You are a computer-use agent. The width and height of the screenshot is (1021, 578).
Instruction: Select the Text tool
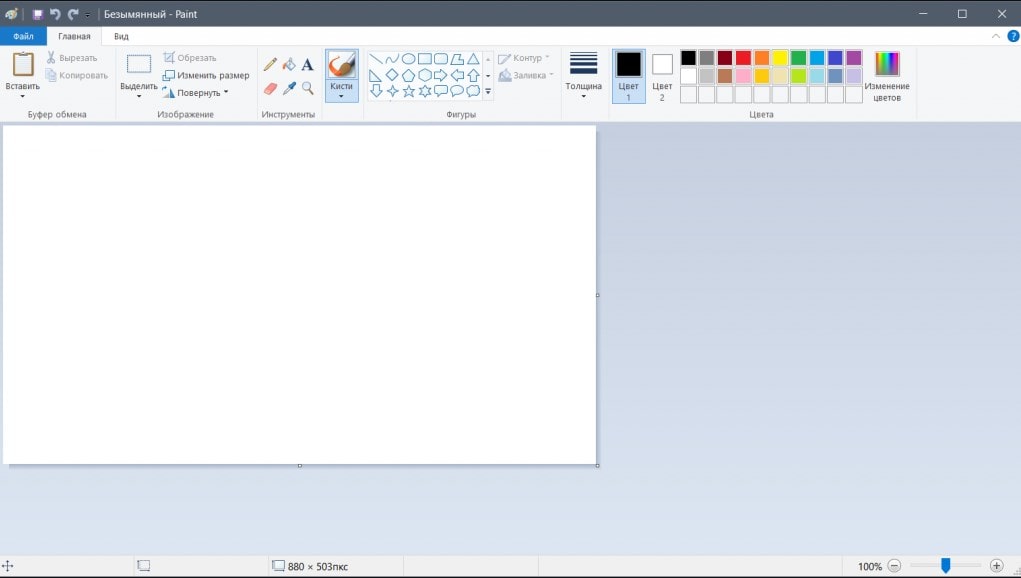pyautogui.click(x=307, y=64)
